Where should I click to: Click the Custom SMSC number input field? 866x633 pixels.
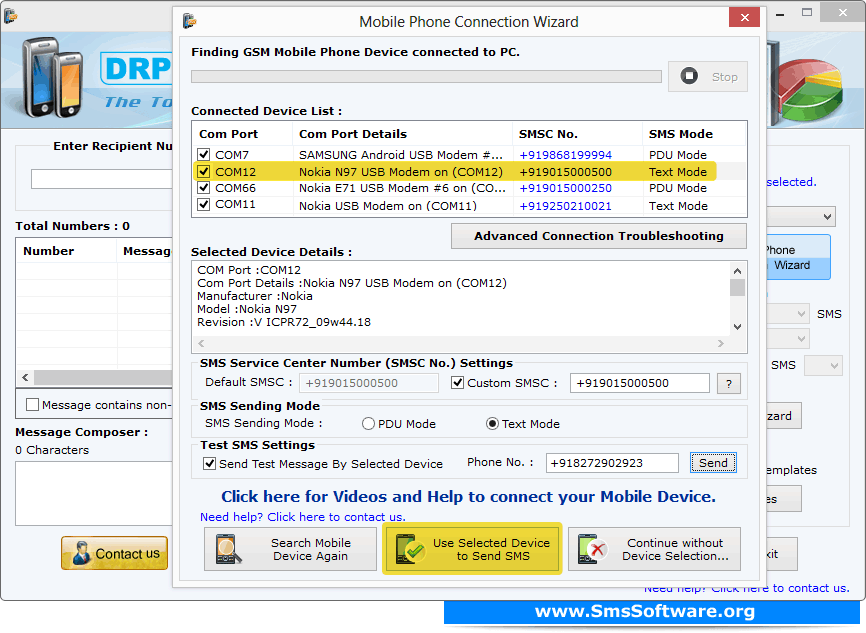[640, 383]
